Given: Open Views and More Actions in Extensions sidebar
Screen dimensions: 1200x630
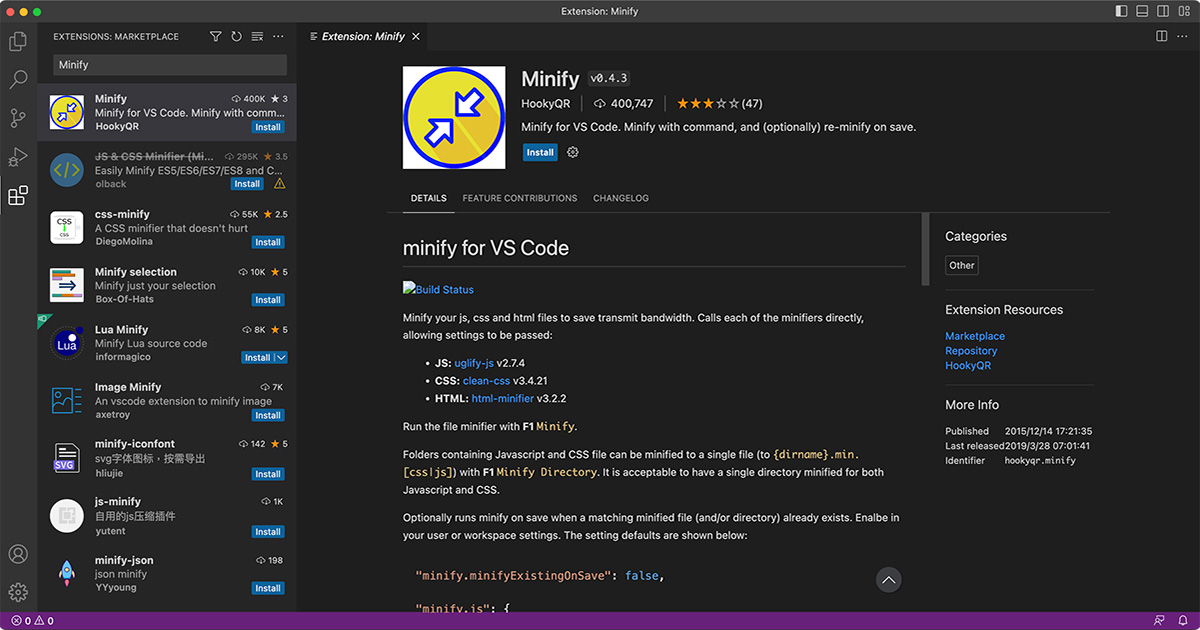Looking at the screenshot, I should point(278,36).
